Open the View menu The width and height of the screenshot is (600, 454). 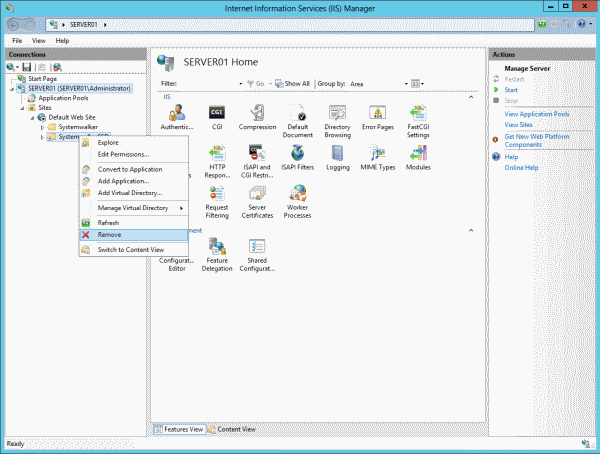38,41
